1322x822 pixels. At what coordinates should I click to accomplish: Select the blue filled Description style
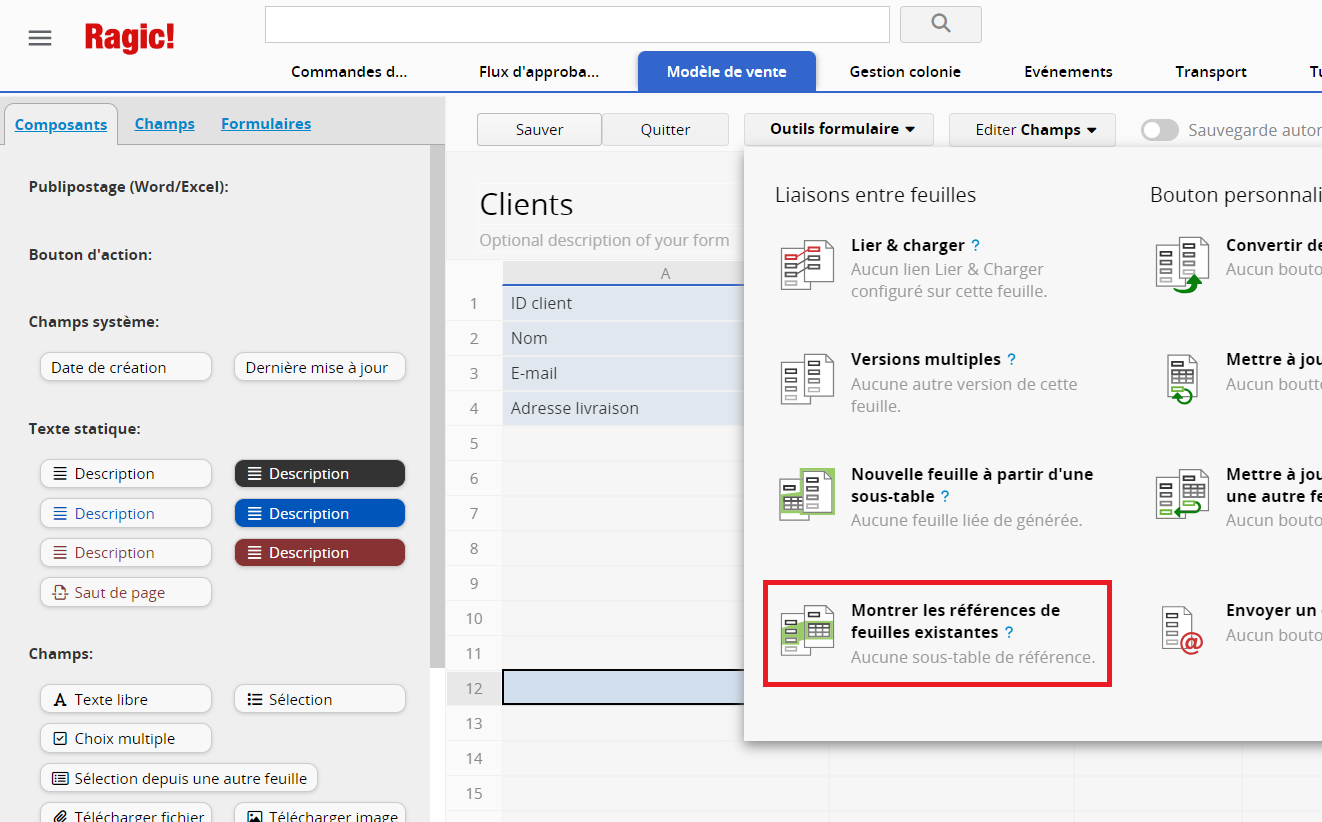point(319,514)
